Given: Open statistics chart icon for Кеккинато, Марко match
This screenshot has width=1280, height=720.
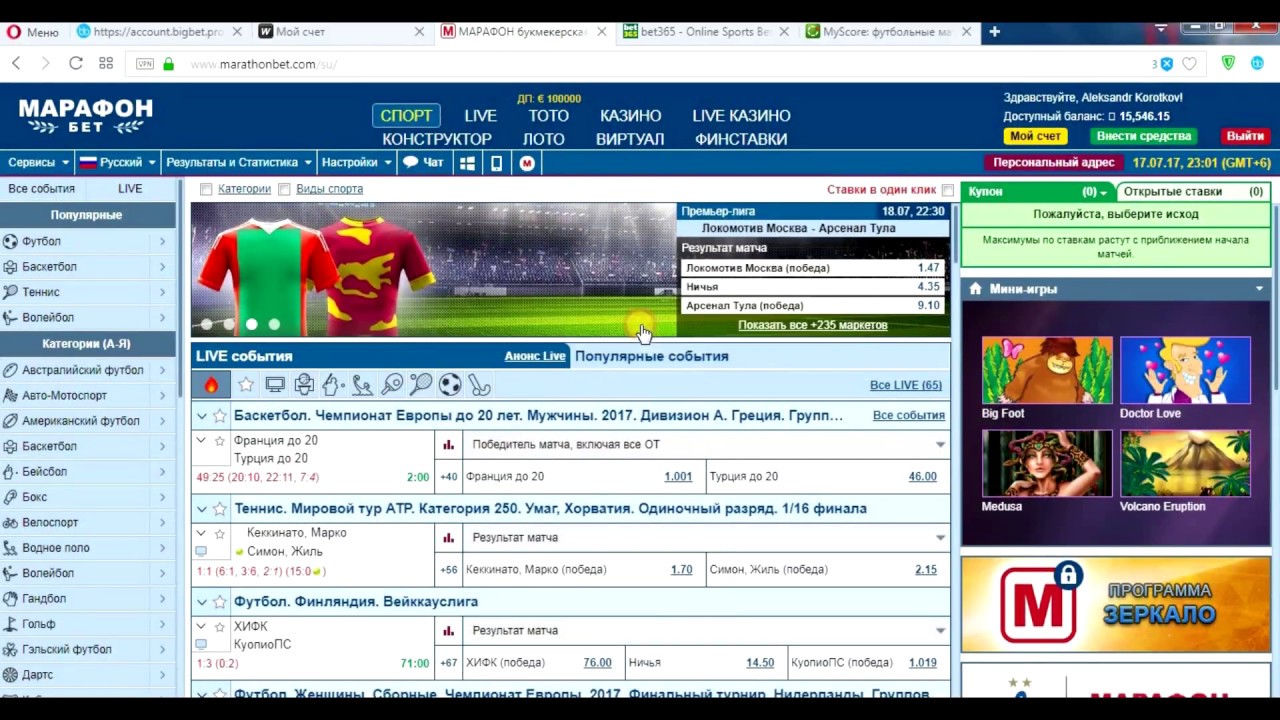Looking at the screenshot, I should pos(448,537).
